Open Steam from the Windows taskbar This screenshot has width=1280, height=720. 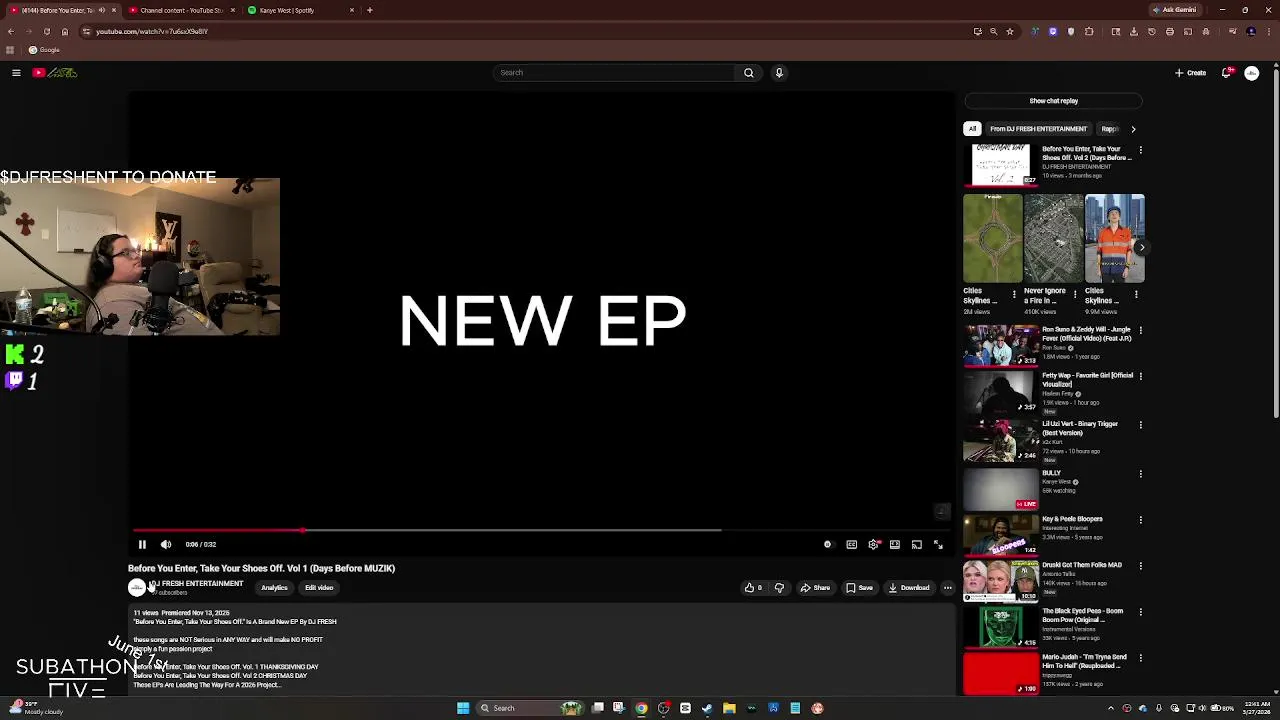tap(707, 709)
